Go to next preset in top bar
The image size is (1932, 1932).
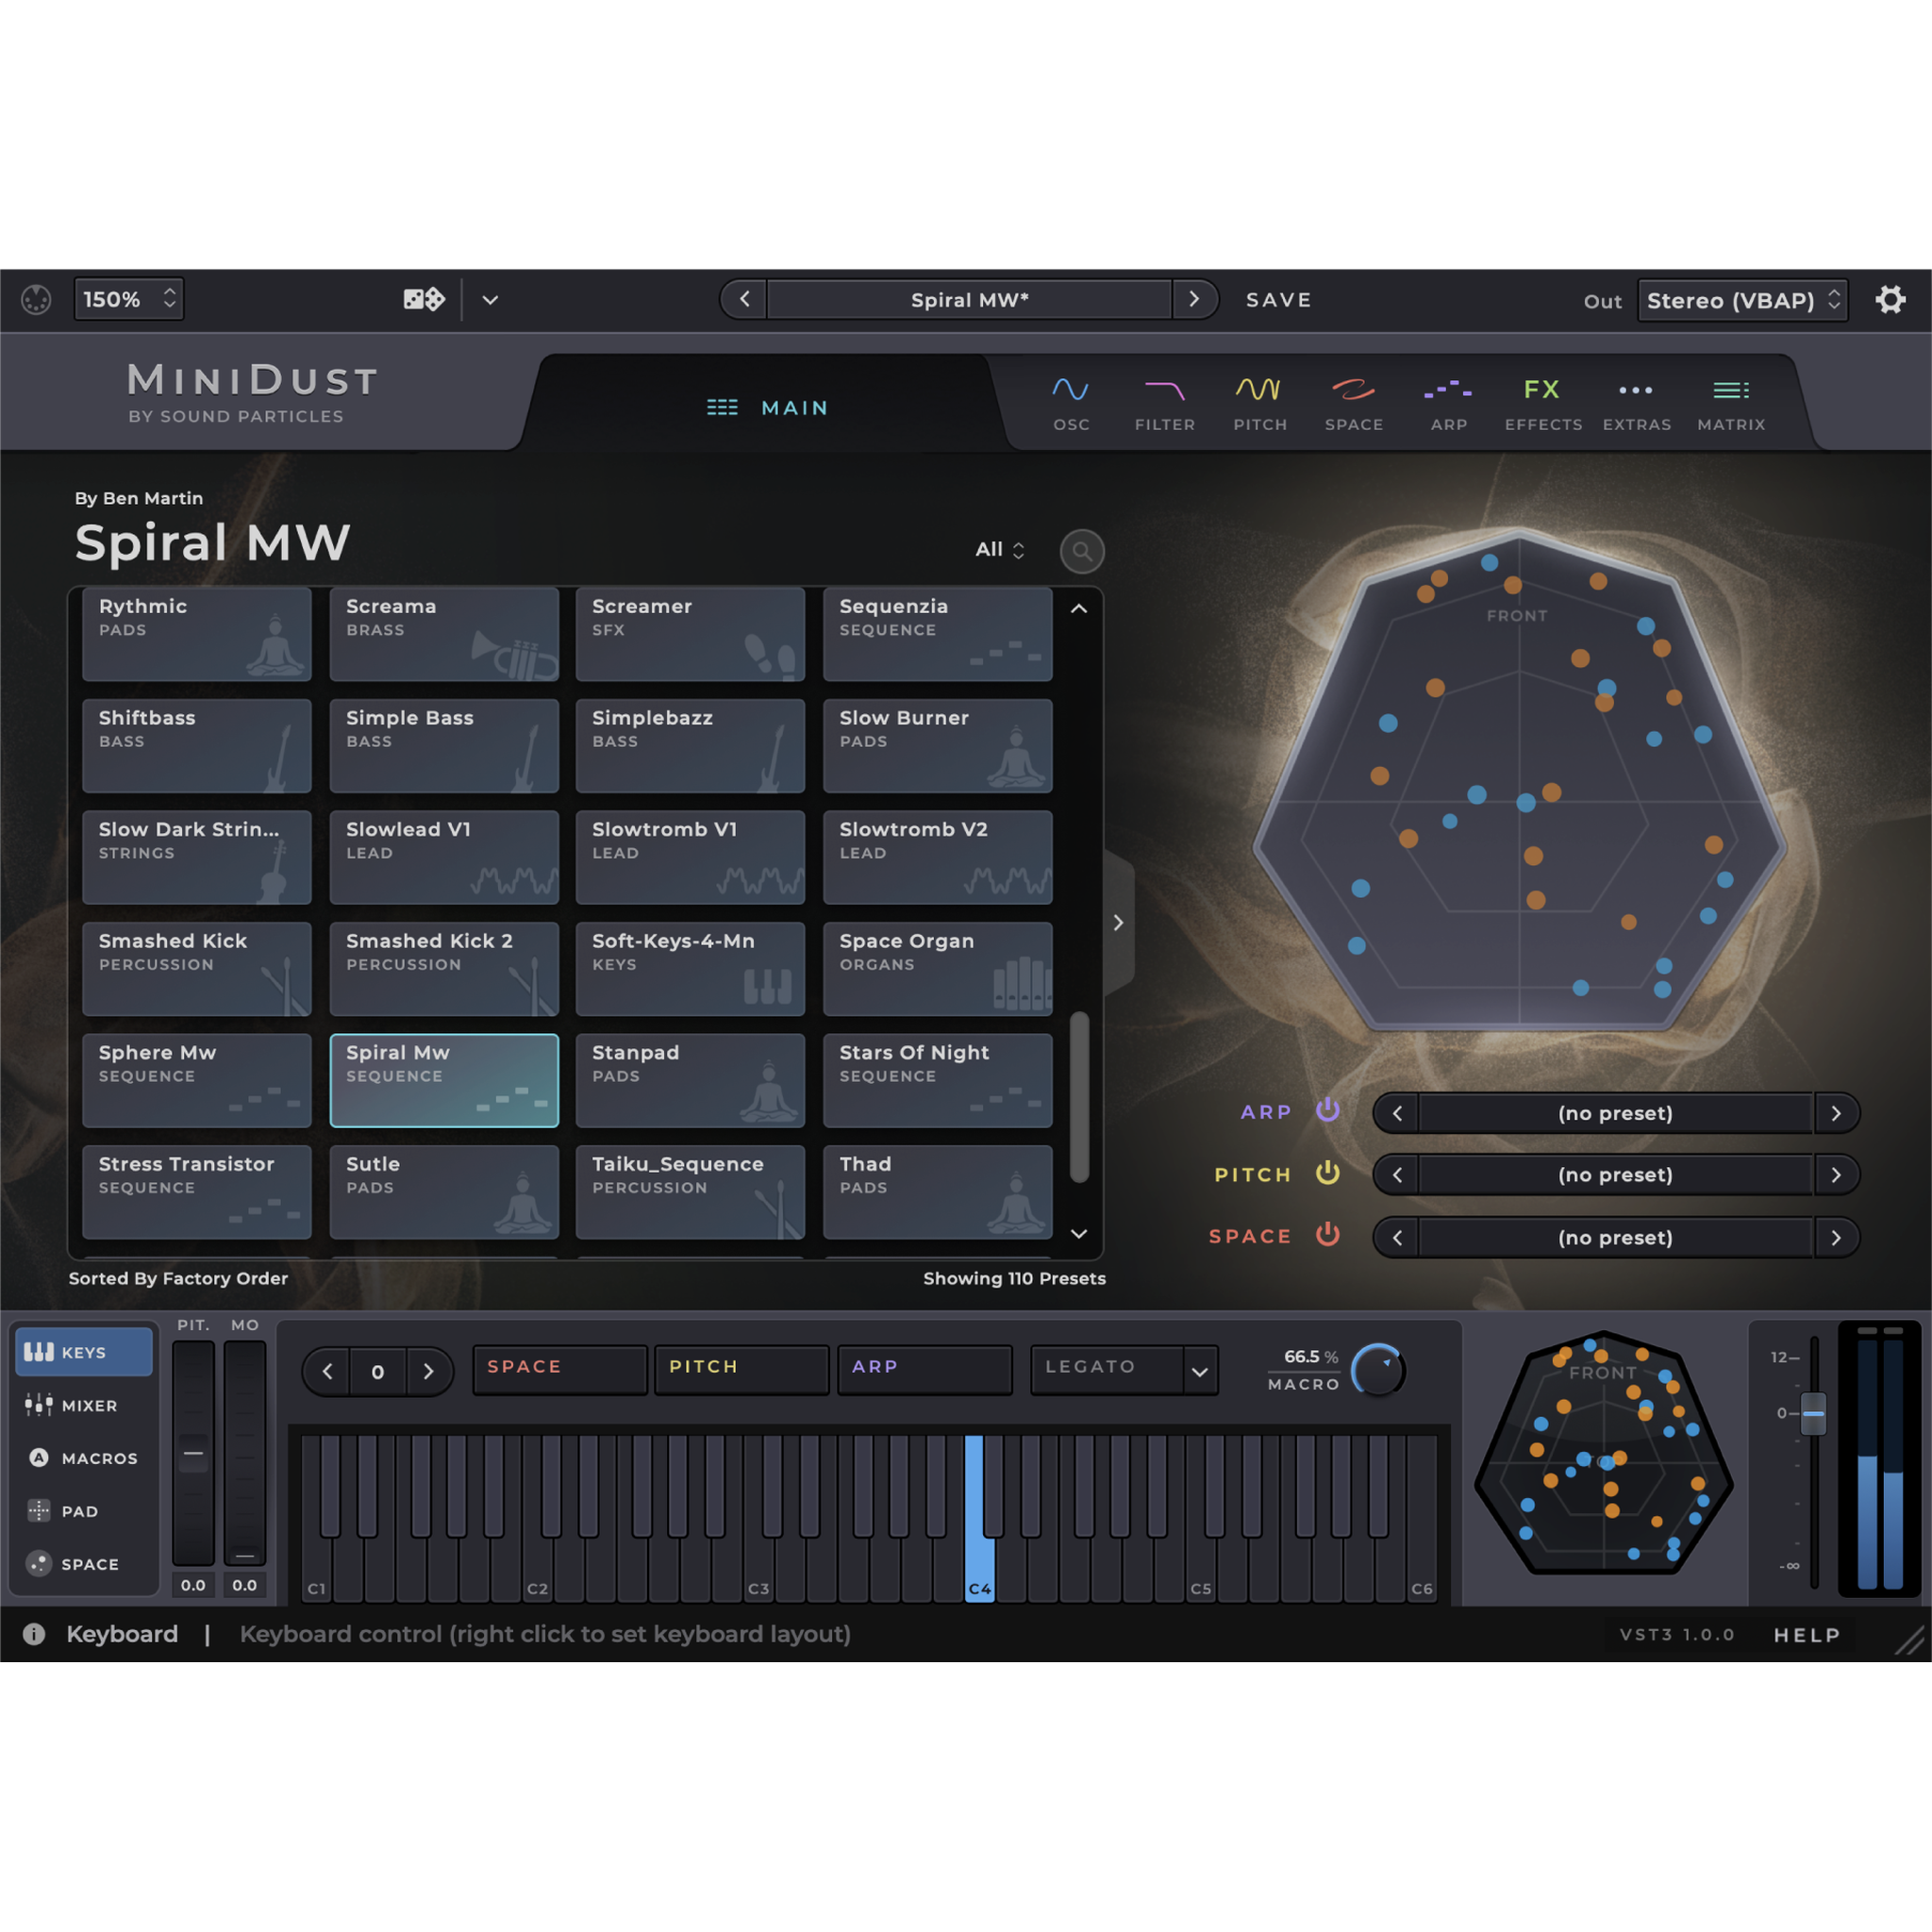(x=1194, y=299)
